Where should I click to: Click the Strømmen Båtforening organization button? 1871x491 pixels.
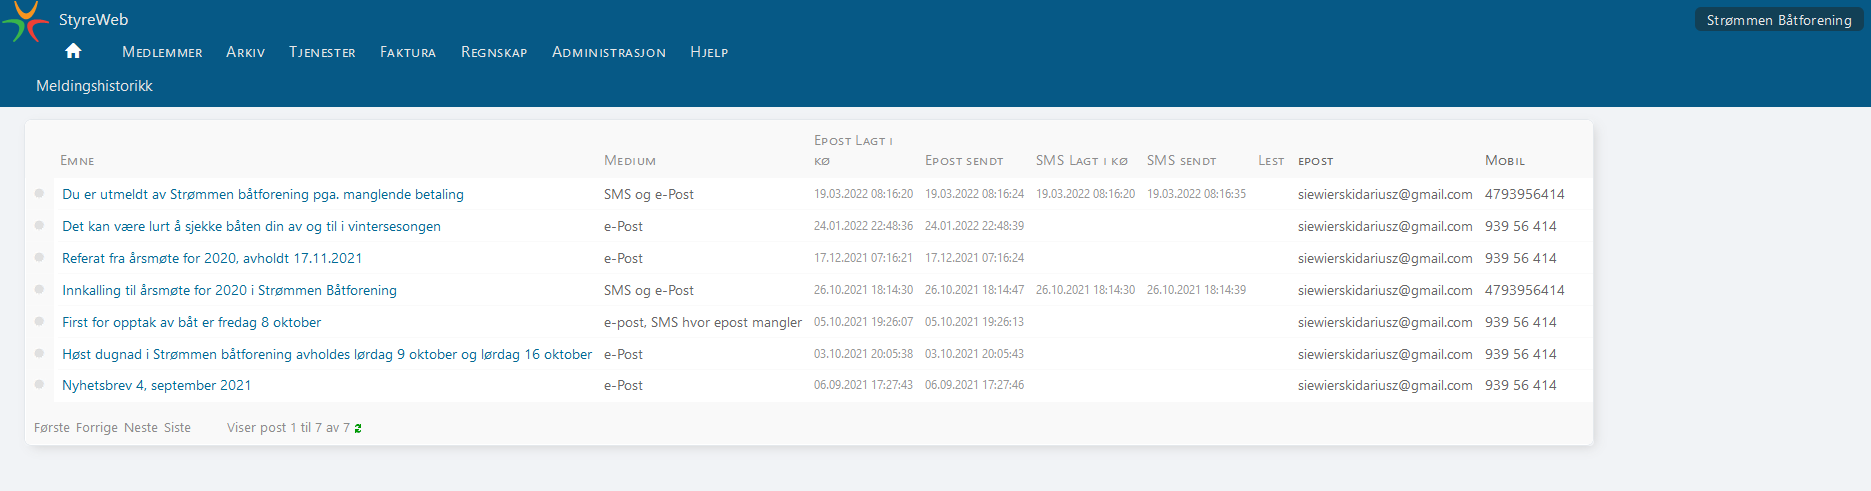(x=1778, y=20)
